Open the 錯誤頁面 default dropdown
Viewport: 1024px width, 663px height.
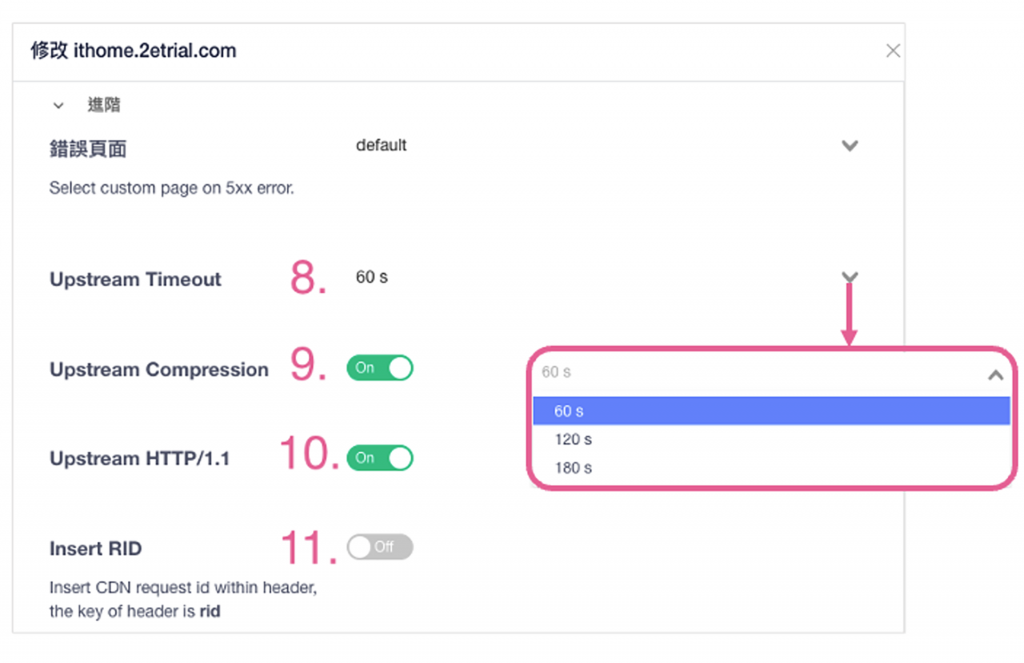coord(849,146)
